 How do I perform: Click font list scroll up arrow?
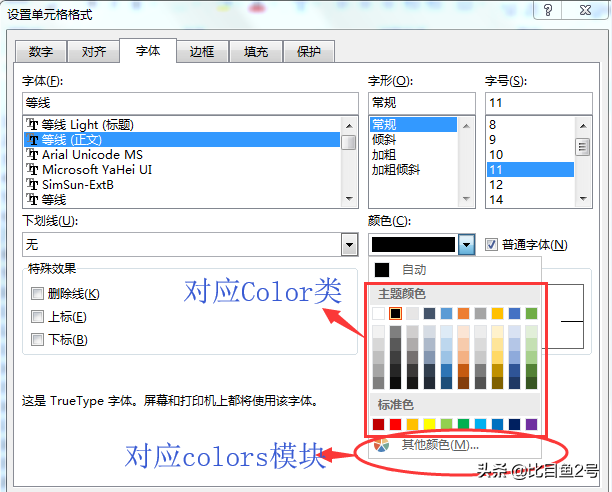[x=349, y=126]
